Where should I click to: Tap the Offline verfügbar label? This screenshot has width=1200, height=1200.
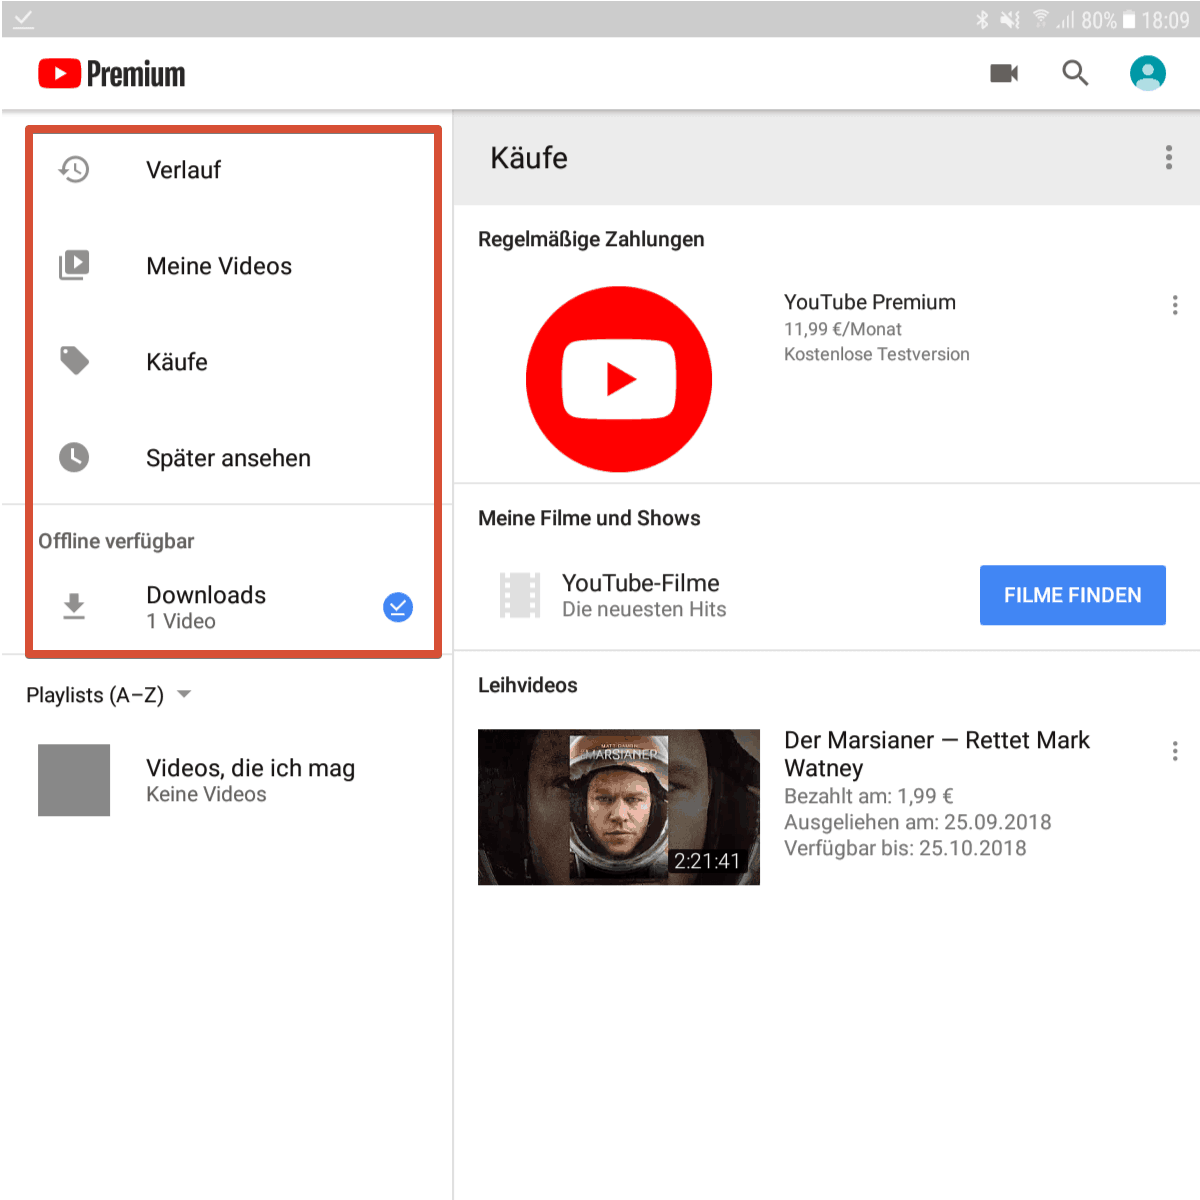pyautogui.click(x=116, y=541)
